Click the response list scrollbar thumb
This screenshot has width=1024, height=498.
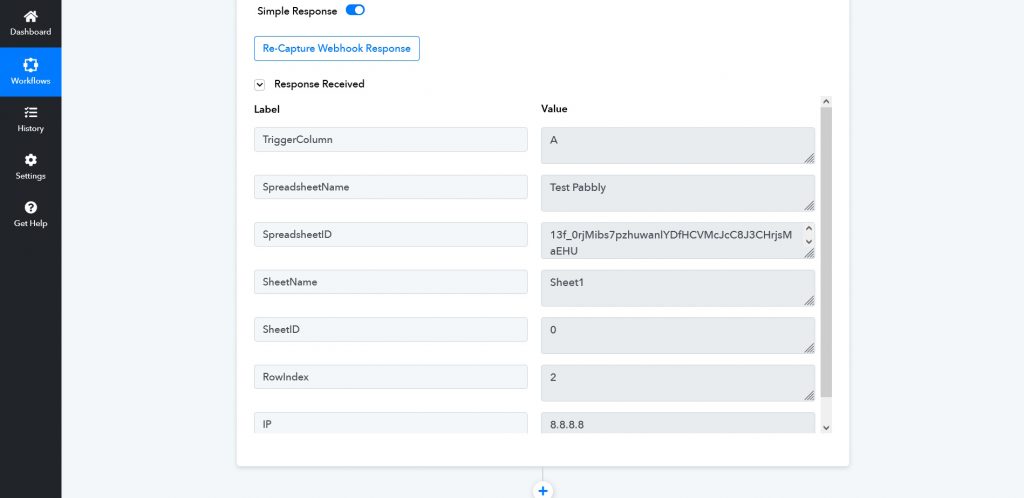click(x=825, y=250)
